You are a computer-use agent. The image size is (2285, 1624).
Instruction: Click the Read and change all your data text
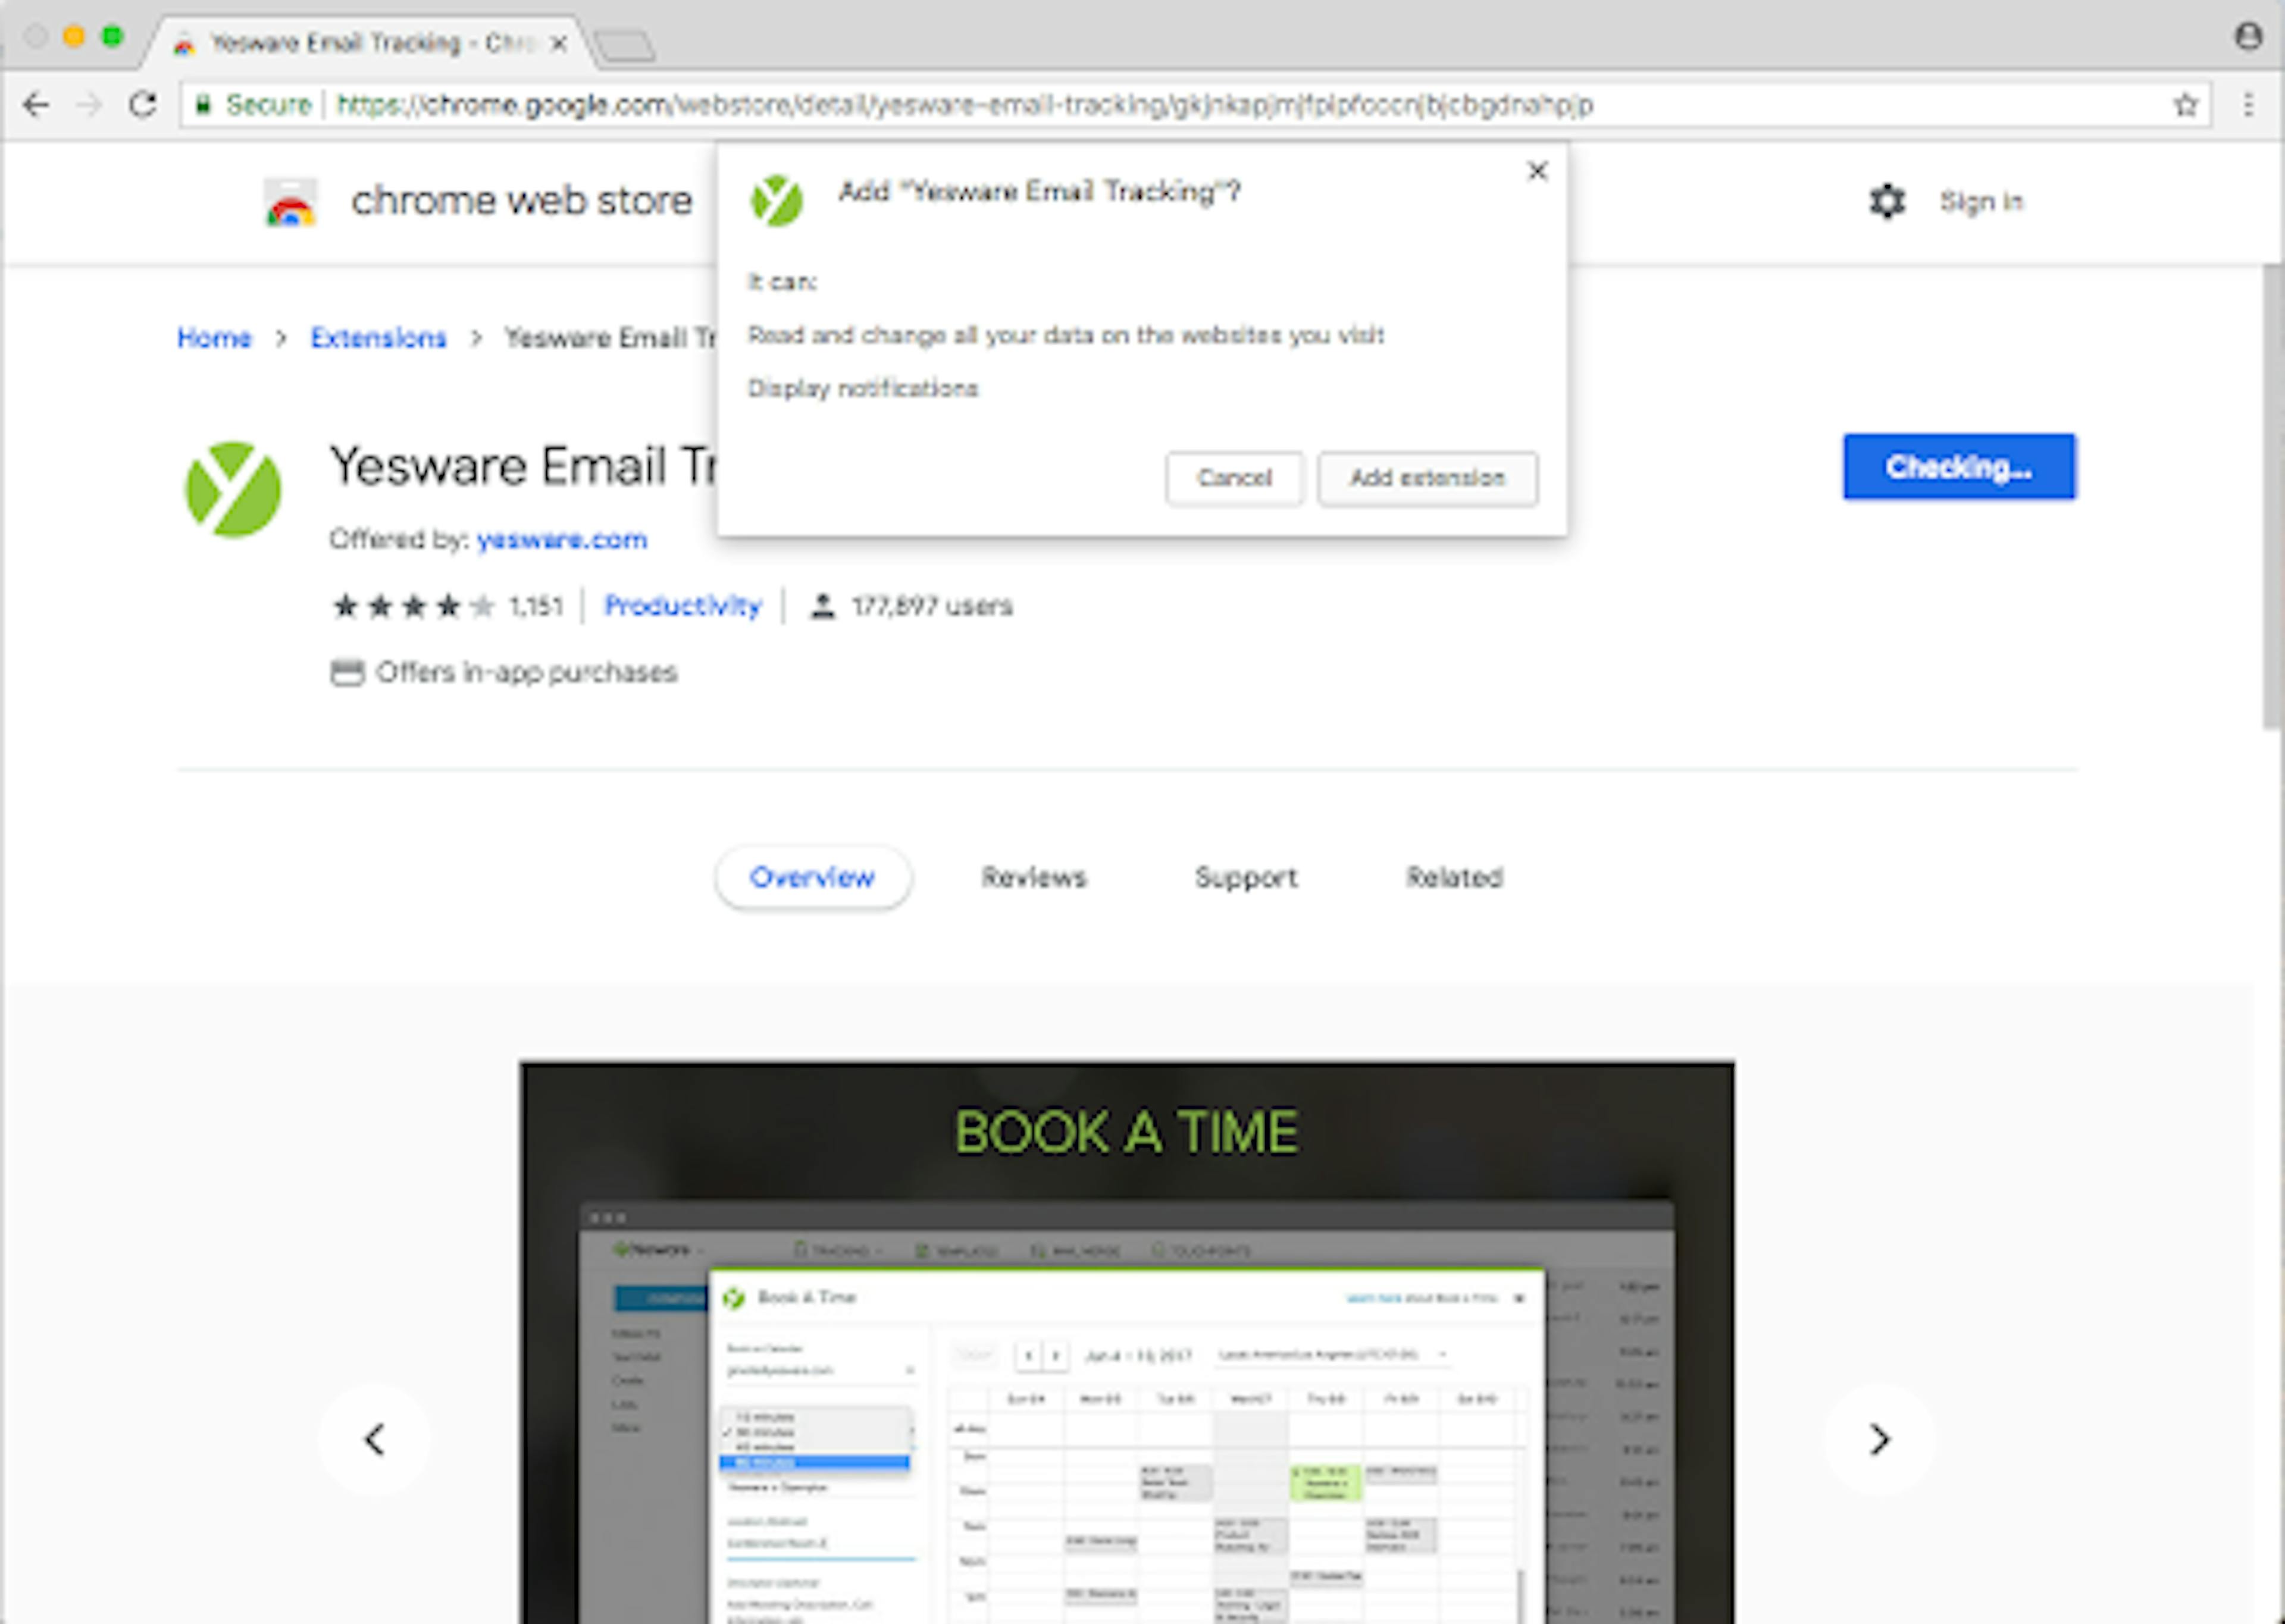[x=1066, y=335]
